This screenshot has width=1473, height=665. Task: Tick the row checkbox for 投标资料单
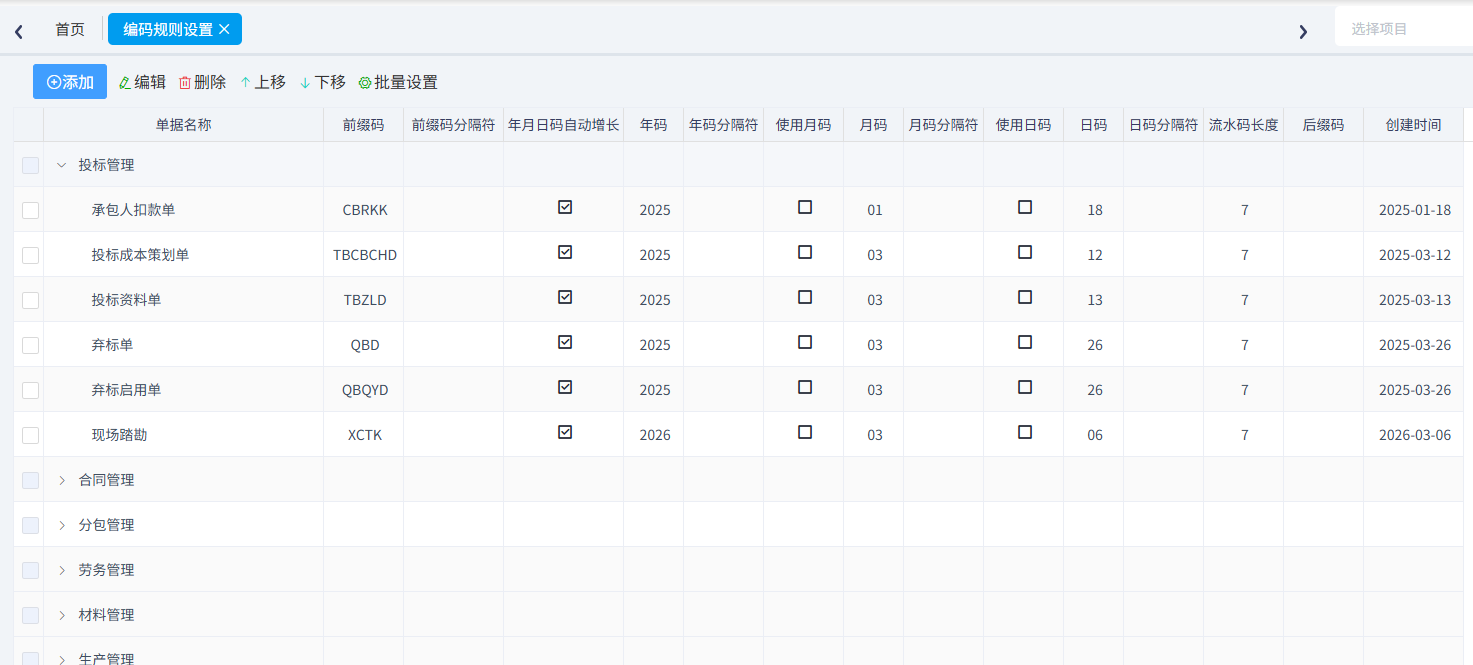click(x=30, y=300)
